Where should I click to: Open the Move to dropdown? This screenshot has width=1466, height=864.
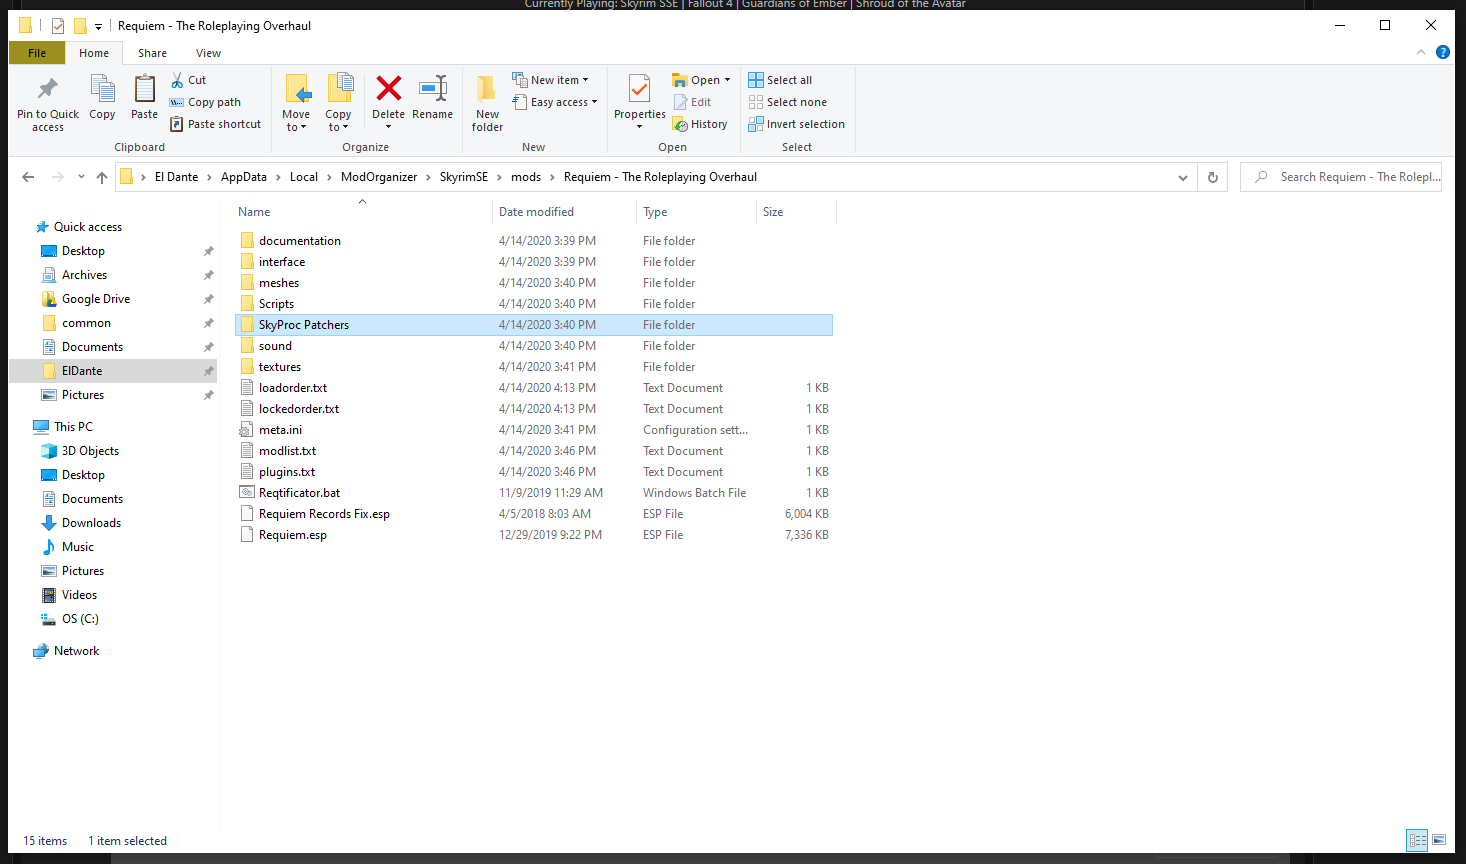coord(296,102)
